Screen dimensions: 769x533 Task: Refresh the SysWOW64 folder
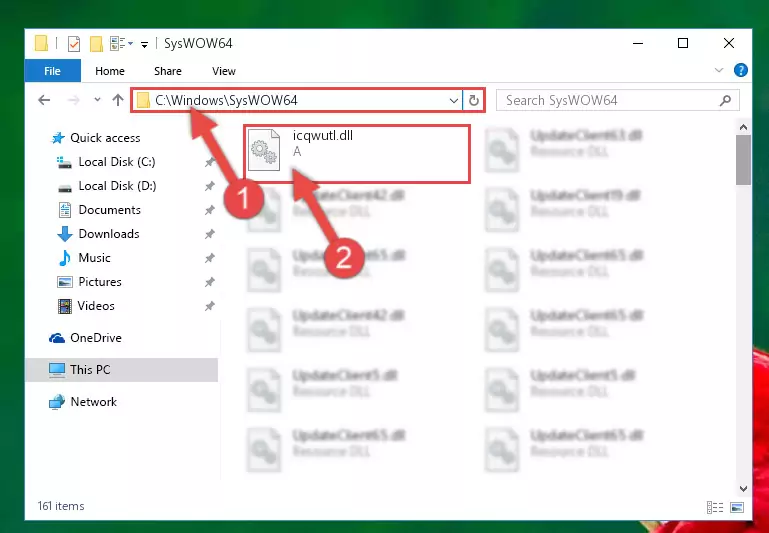pyautogui.click(x=473, y=101)
